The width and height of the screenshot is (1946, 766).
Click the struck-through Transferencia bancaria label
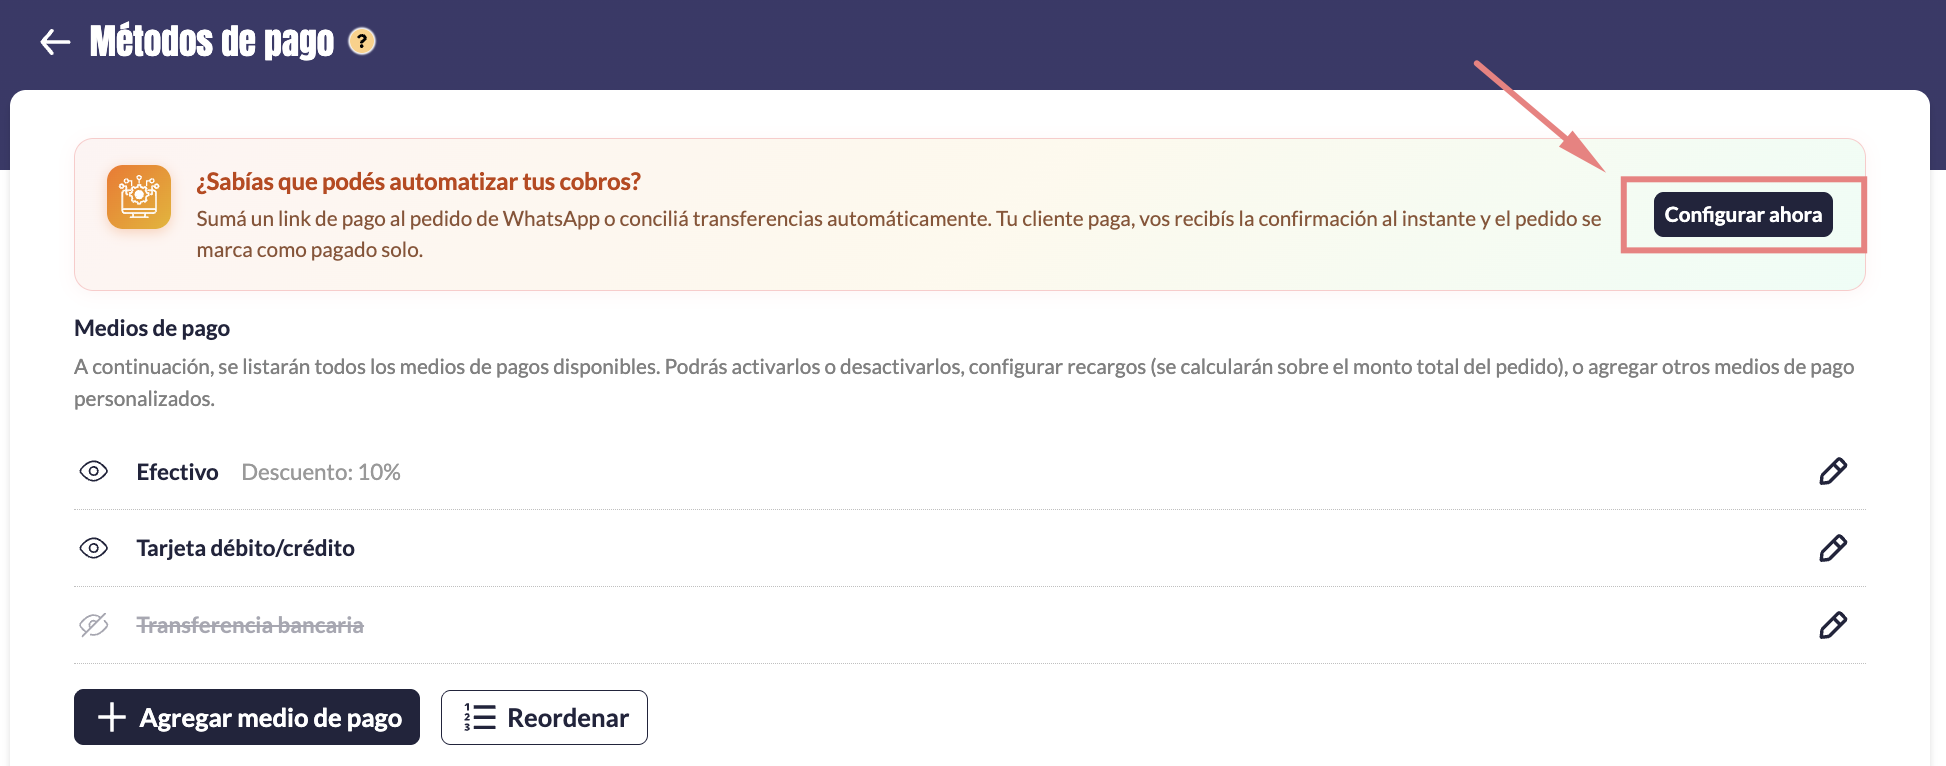click(x=249, y=625)
